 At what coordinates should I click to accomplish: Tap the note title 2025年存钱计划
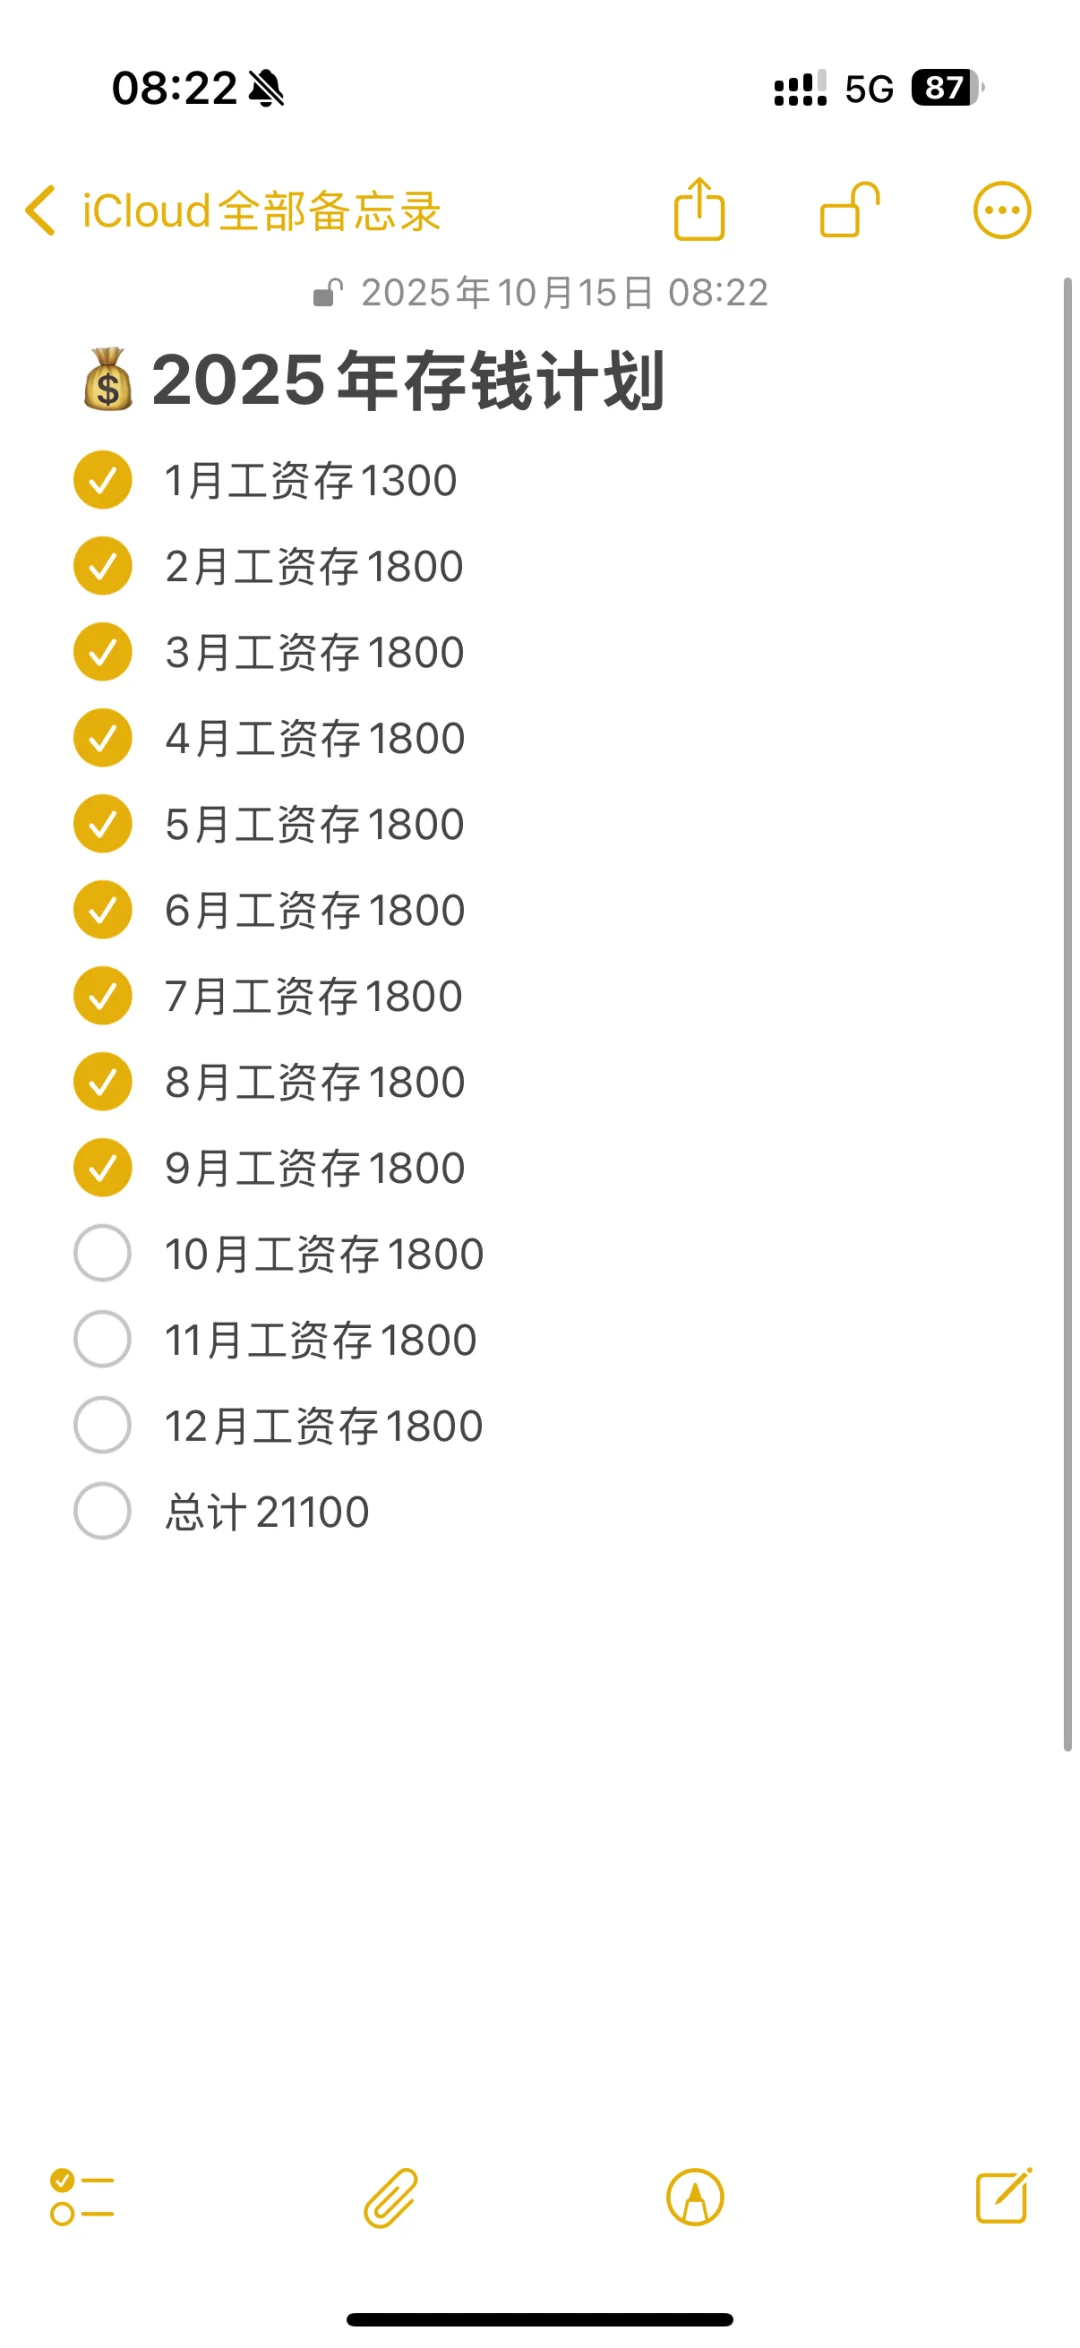click(407, 381)
